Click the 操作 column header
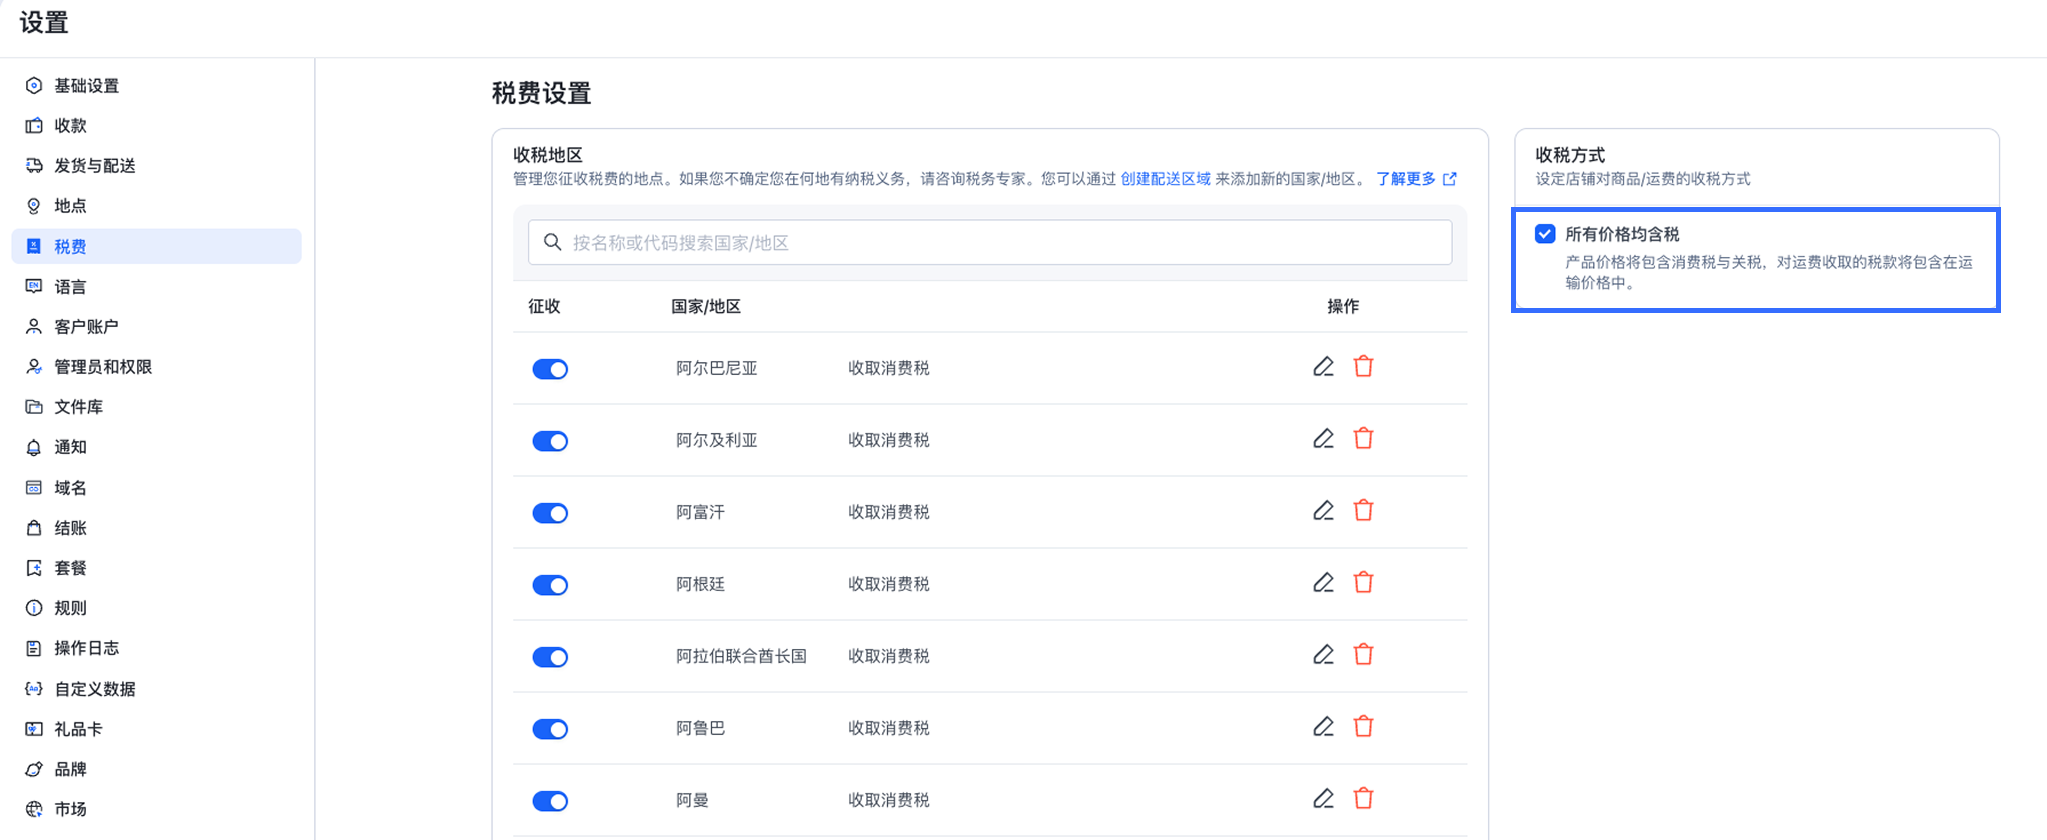Screen dimensions: 2047x840 tap(1343, 306)
